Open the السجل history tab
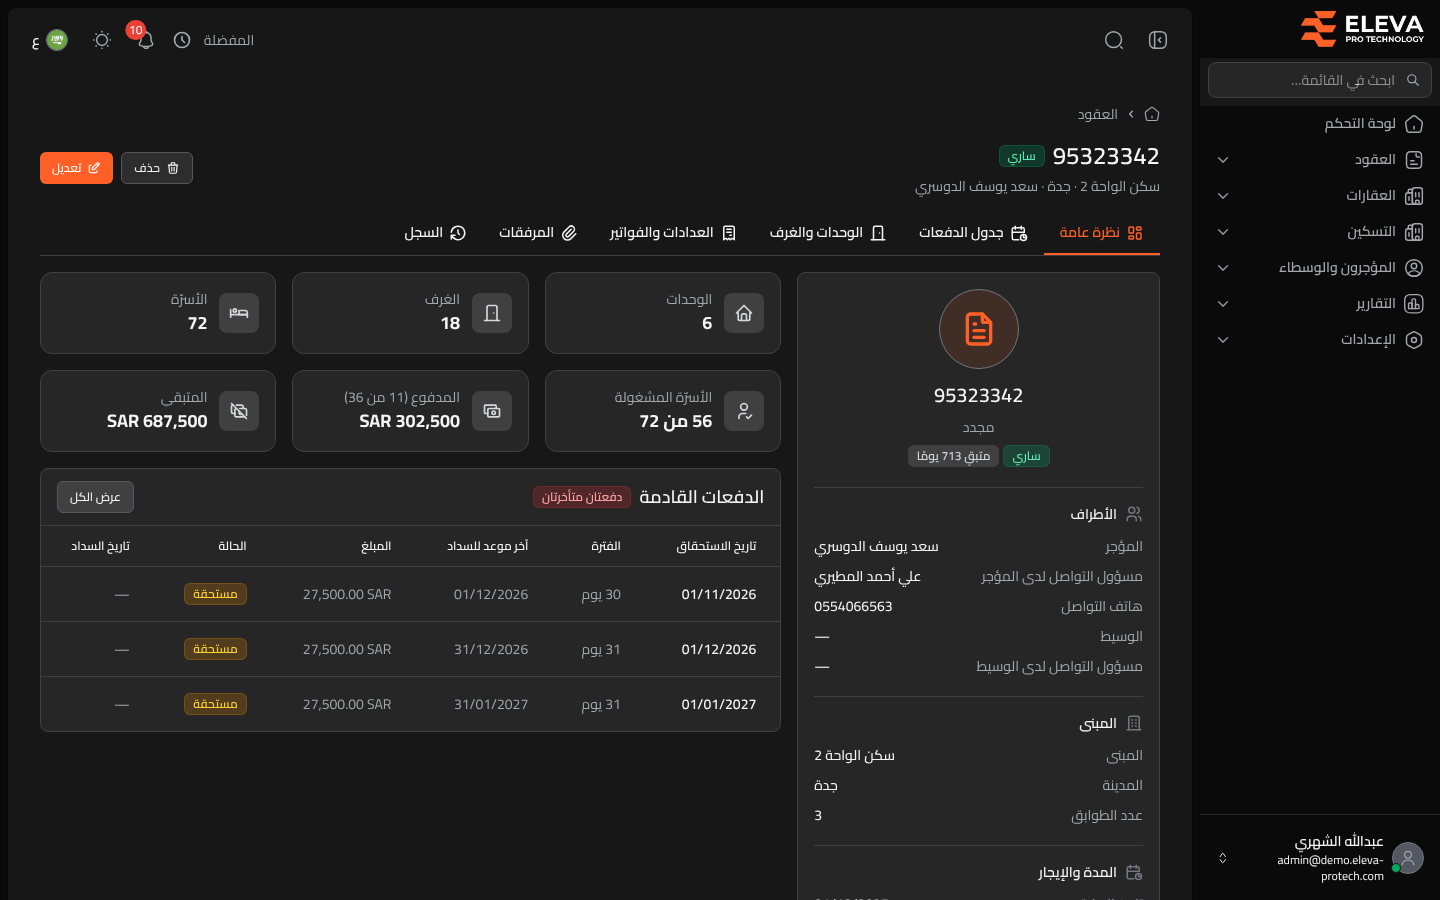This screenshot has height=900, width=1440. 435,233
